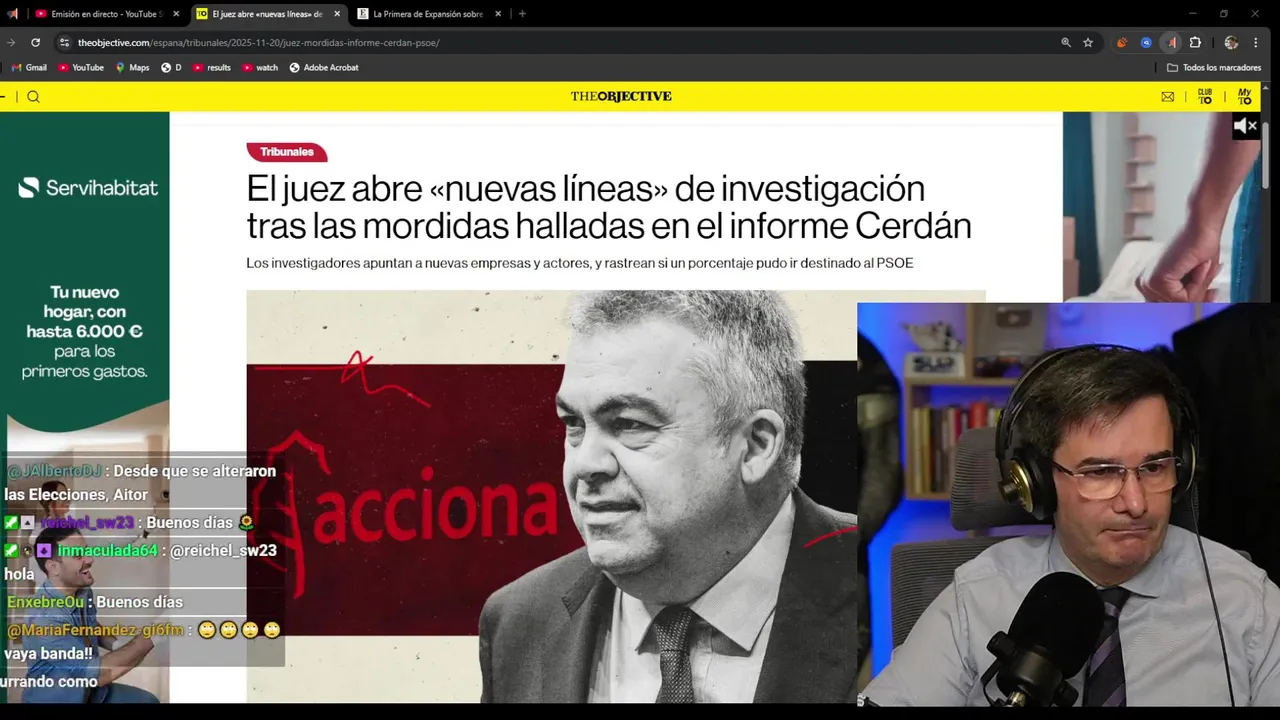This screenshot has height=720, width=1280.
Task: Open Adobe Acrobat bookmark
Action: point(323,68)
